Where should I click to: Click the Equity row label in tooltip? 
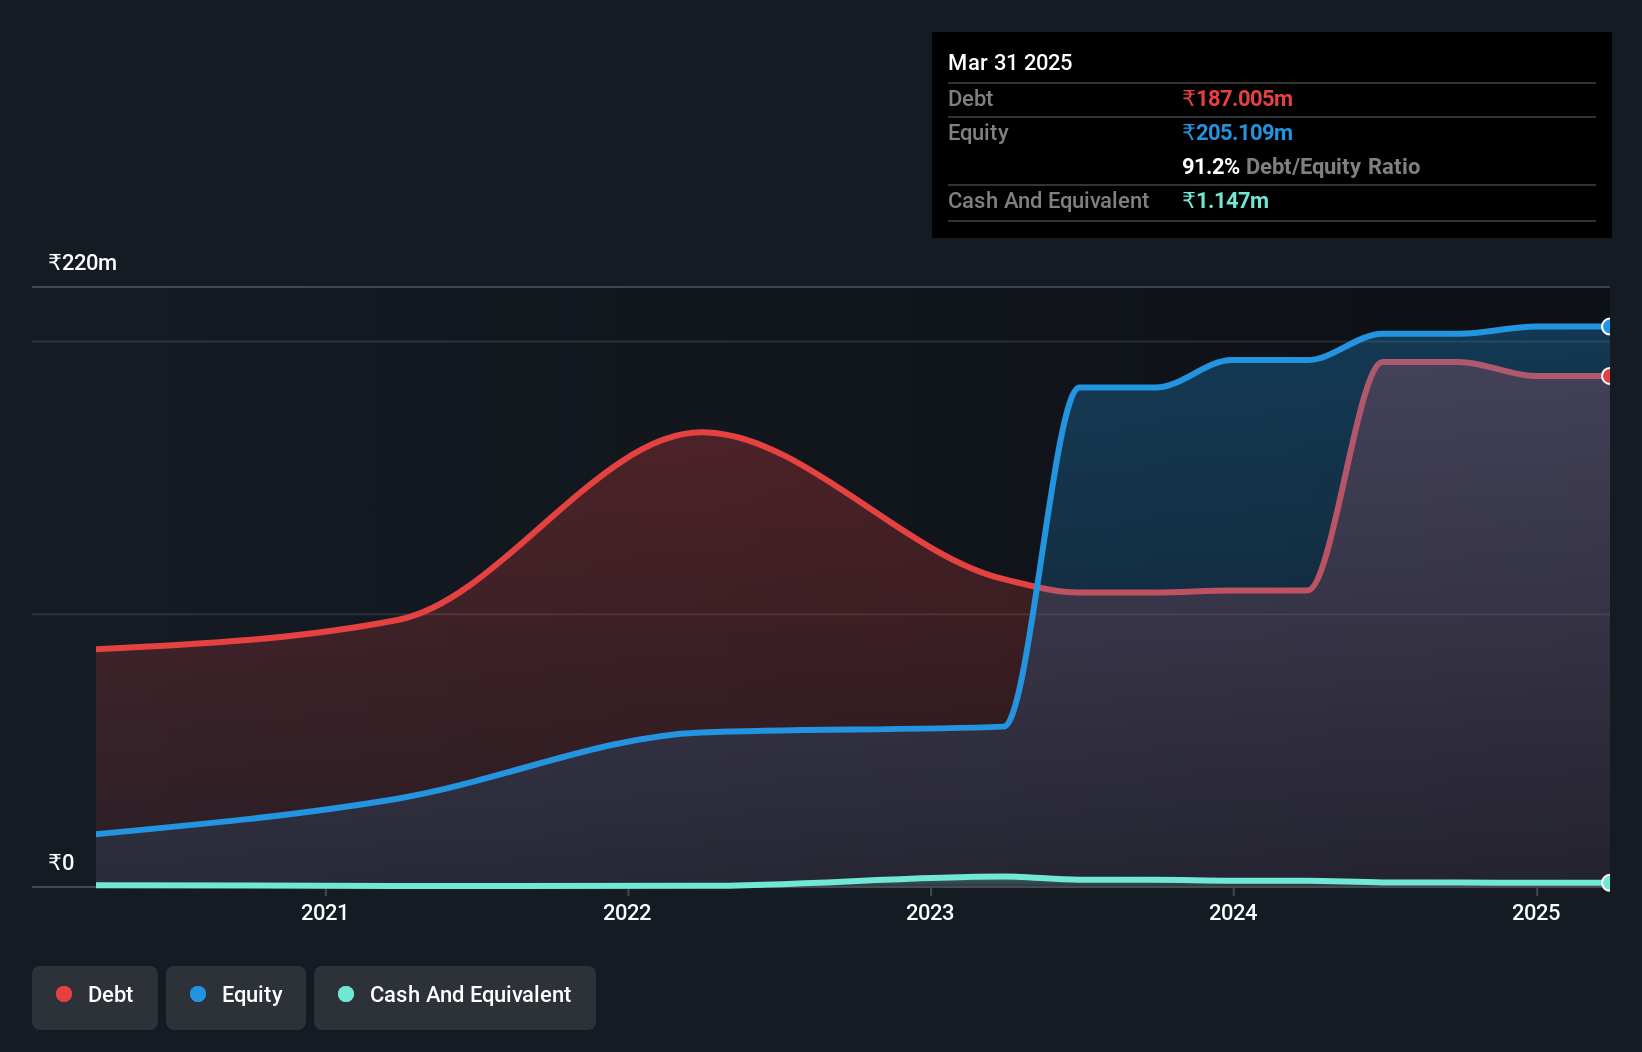(978, 132)
